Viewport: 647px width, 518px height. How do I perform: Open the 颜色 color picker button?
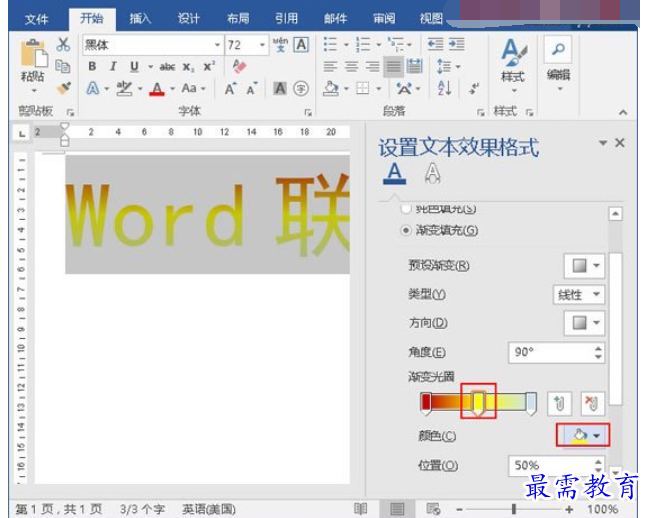pos(583,435)
